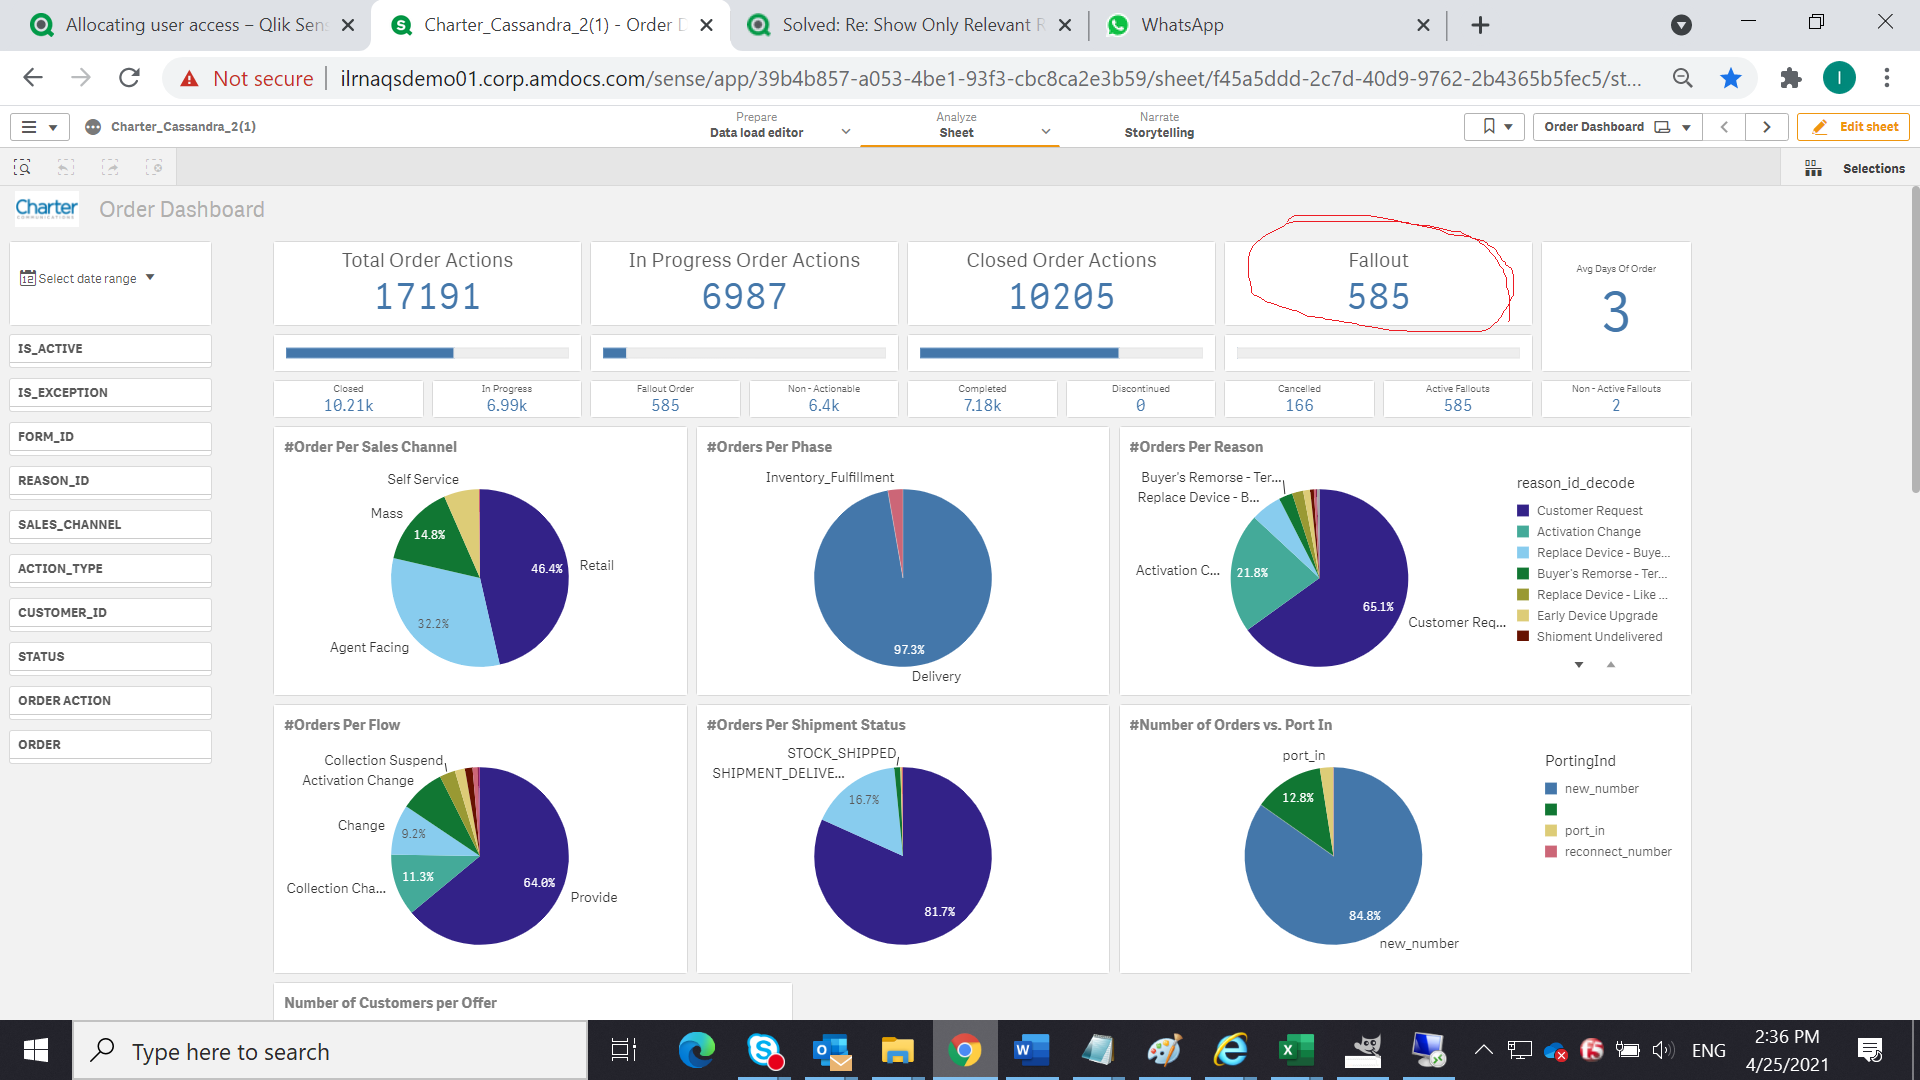The image size is (1920, 1080).
Task: Go to the next sheet arrow
Action: (1767, 127)
